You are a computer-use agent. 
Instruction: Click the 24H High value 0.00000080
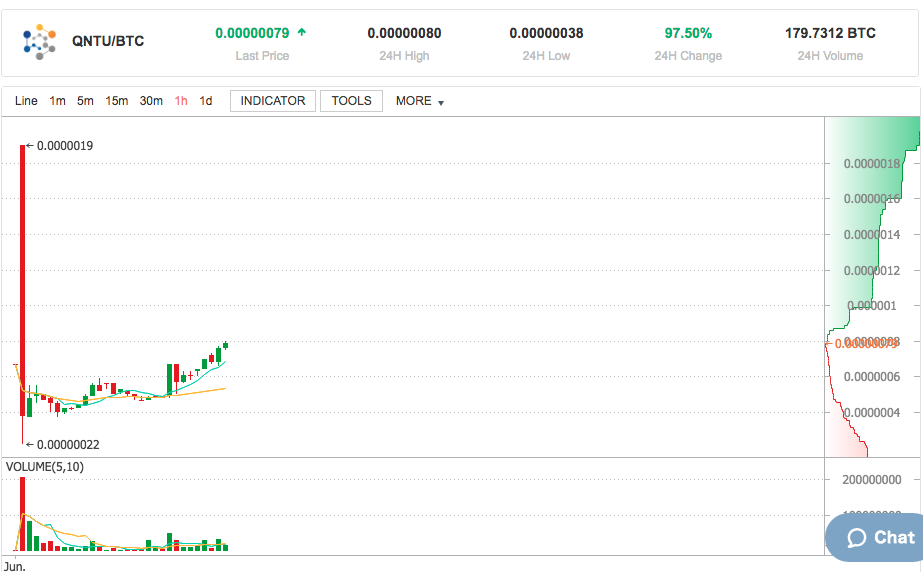pyautogui.click(x=404, y=33)
